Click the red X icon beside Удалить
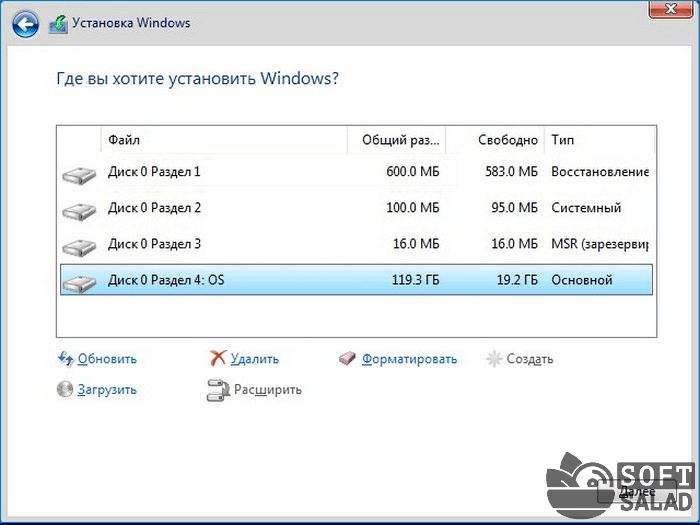Screen dimensions: 700x525 pos(218,358)
